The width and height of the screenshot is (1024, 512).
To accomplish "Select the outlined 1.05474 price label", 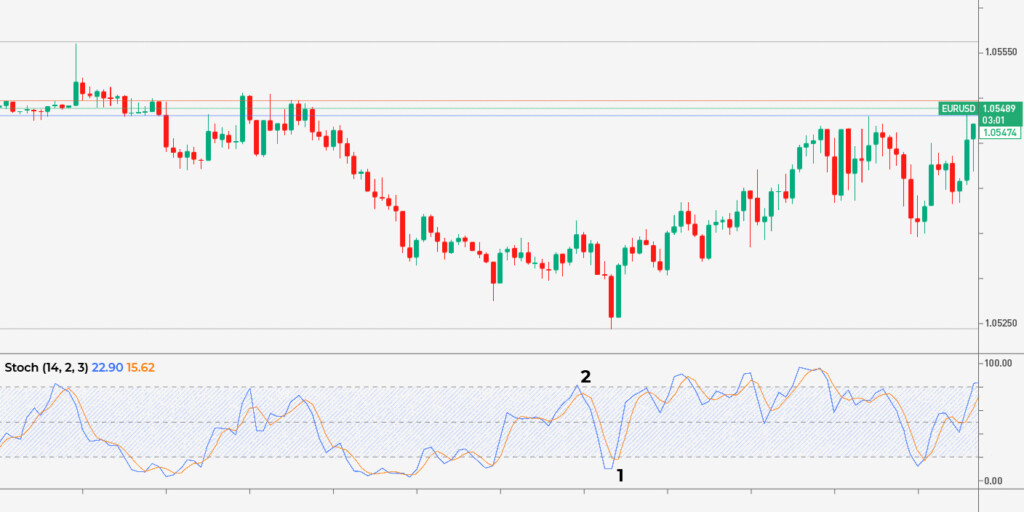I will coord(999,132).
